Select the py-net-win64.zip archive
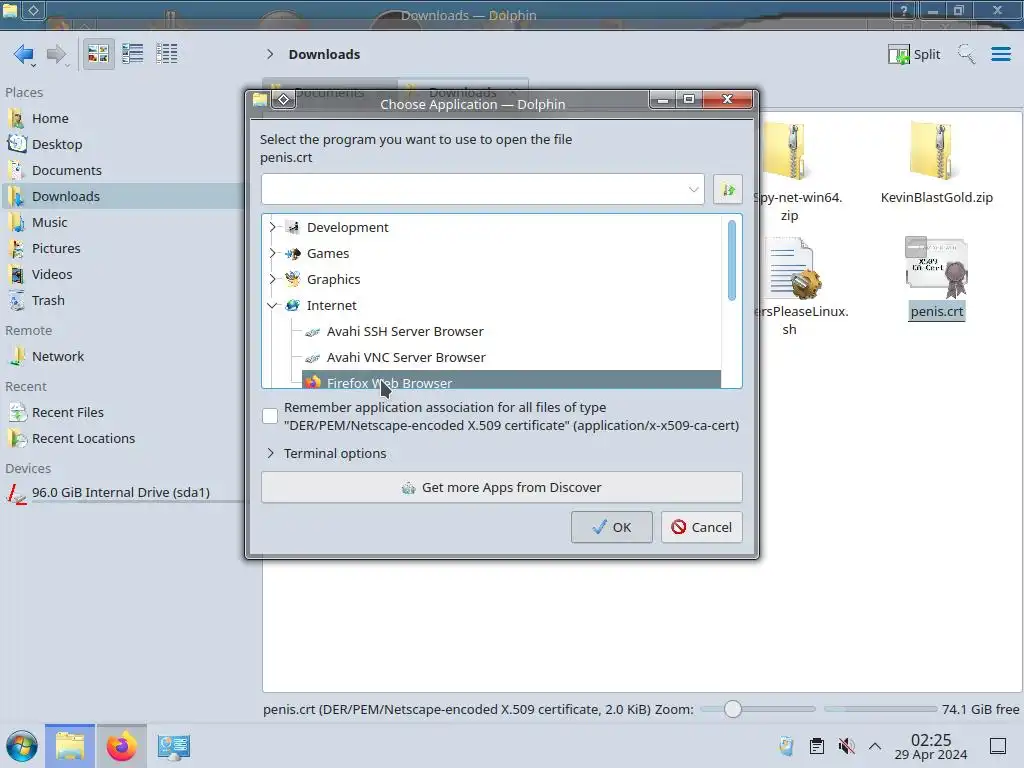The width and height of the screenshot is (1024, 768). [x=793, y=171]
